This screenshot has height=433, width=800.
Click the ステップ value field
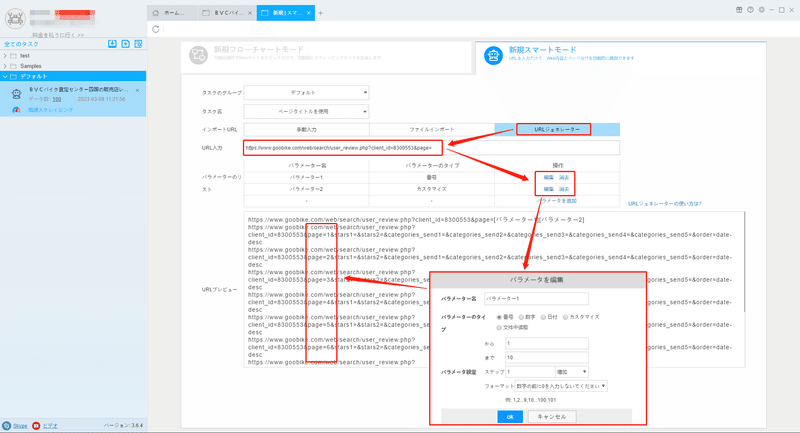(530, 372)
